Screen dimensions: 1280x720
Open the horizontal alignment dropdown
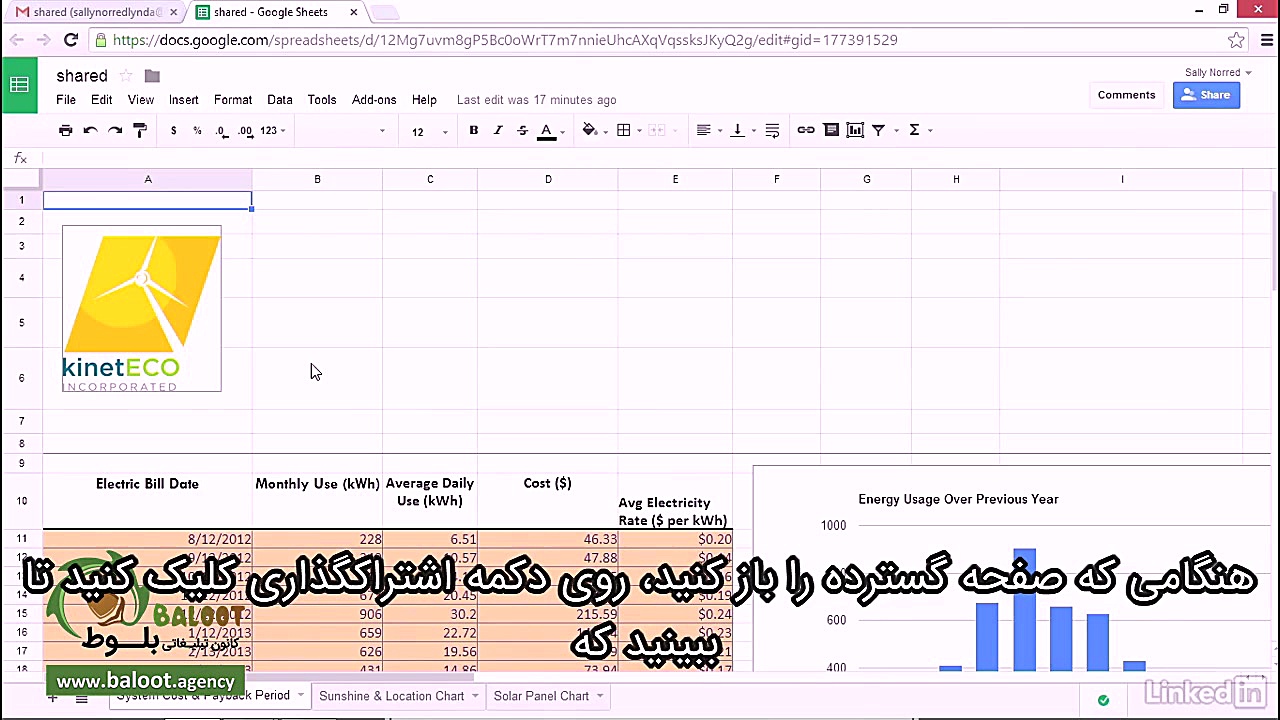[x=708, y=130]
